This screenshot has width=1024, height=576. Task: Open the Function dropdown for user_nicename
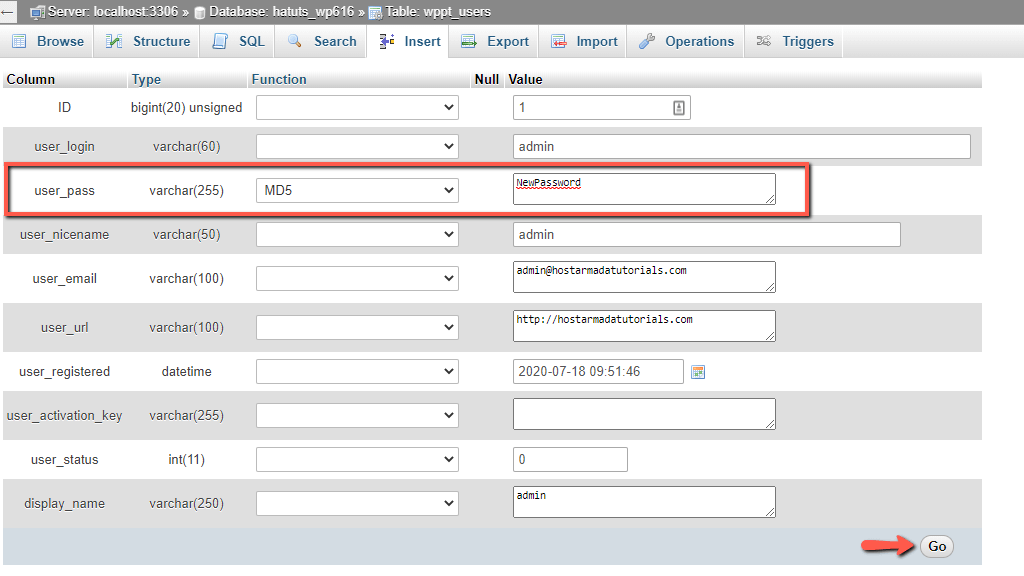(357, 234)
